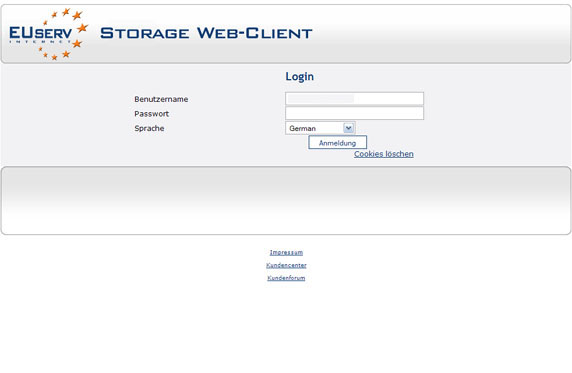This screenshot has height=373, width=572.
Task: Select the German text in language combo box
Action: point(302,128)
